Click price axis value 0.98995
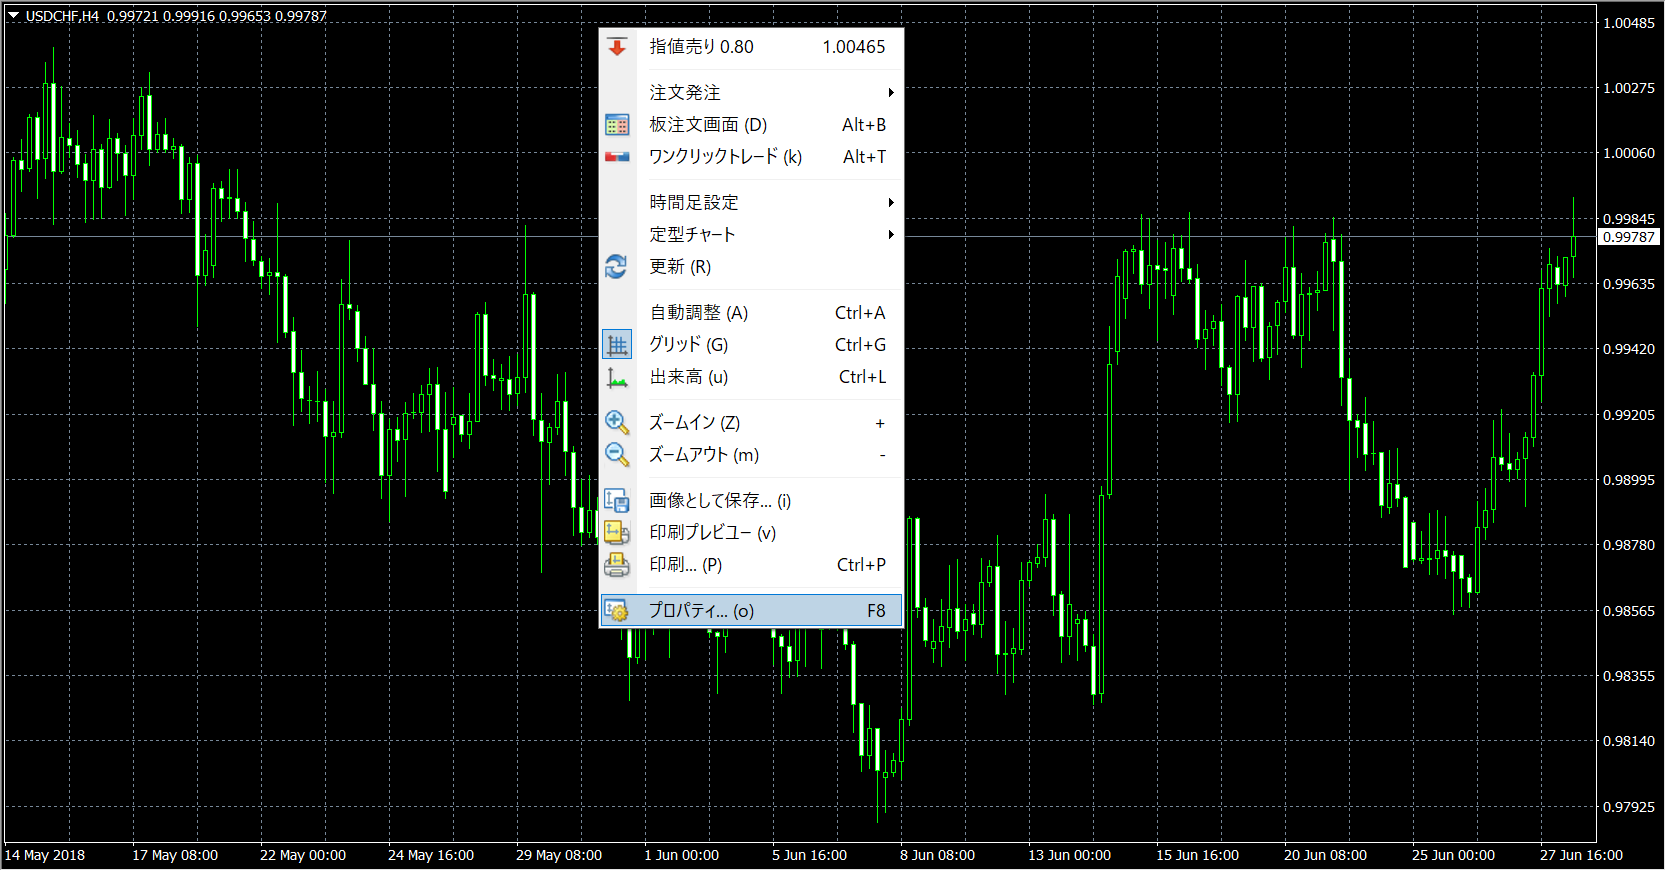Screen dimensions: 1666x871 (1629, 480)
